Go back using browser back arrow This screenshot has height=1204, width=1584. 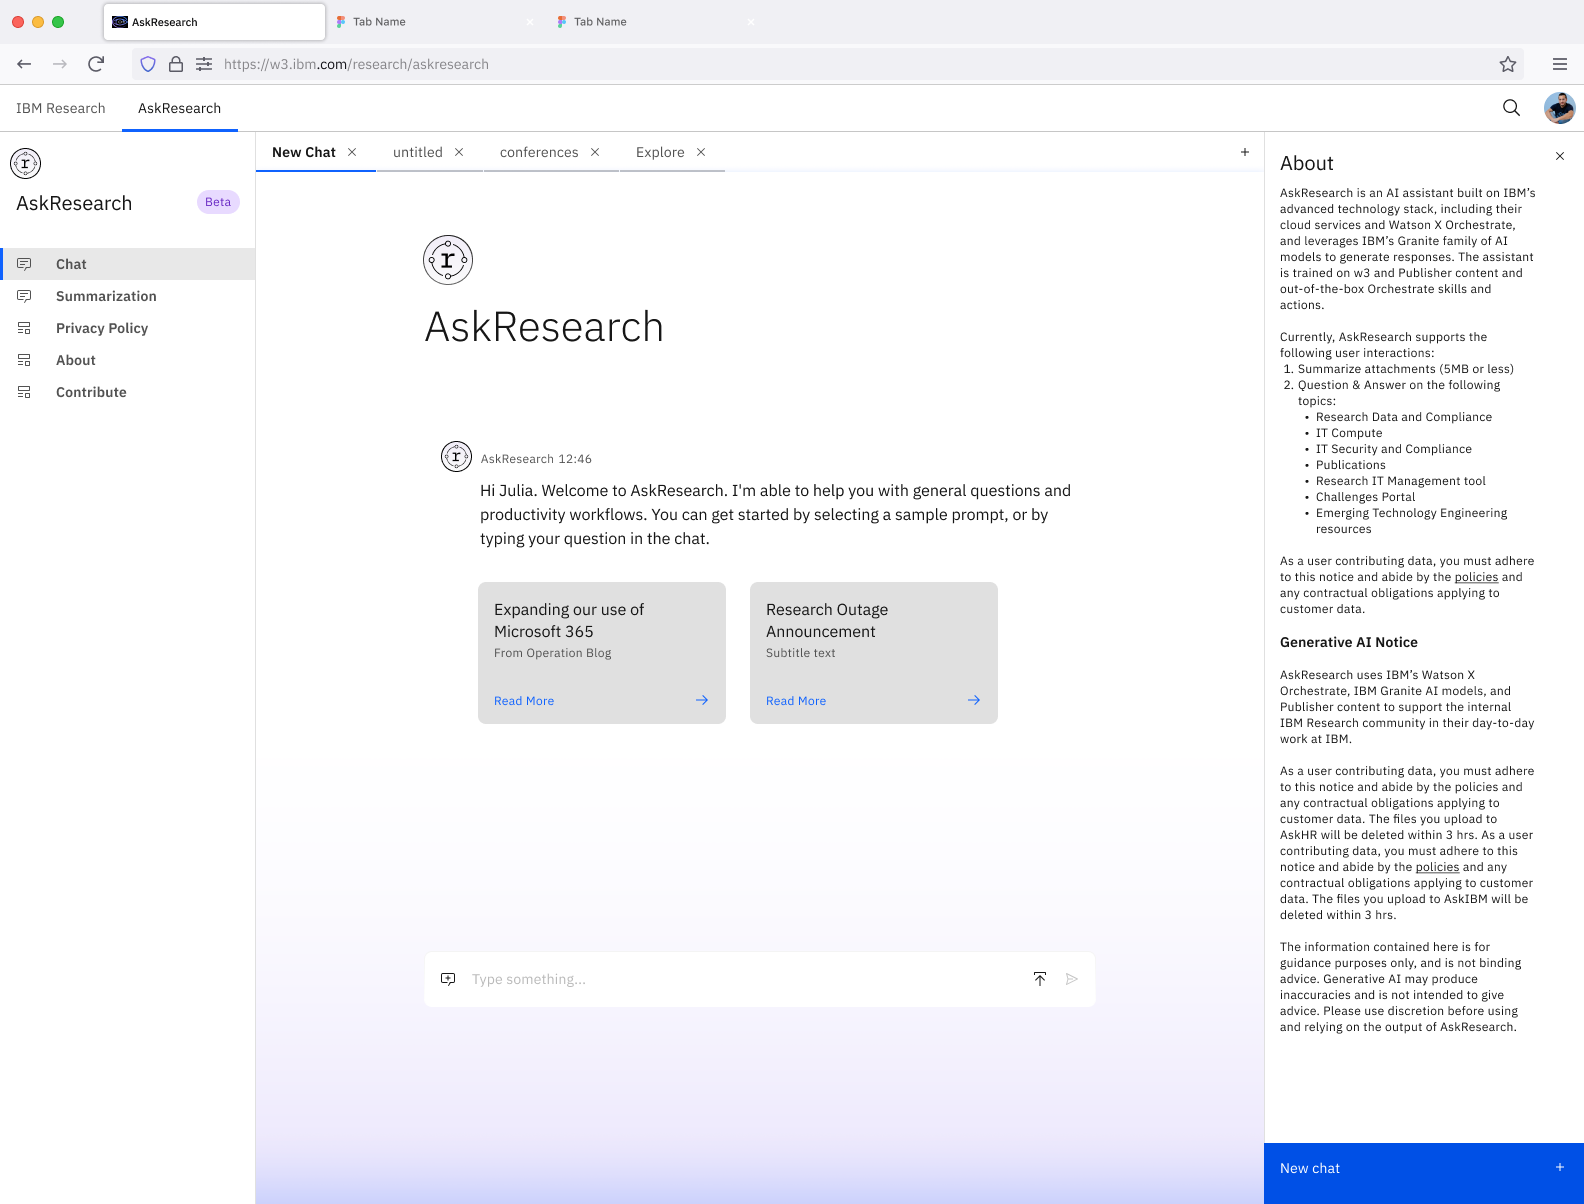coord(24,64)
